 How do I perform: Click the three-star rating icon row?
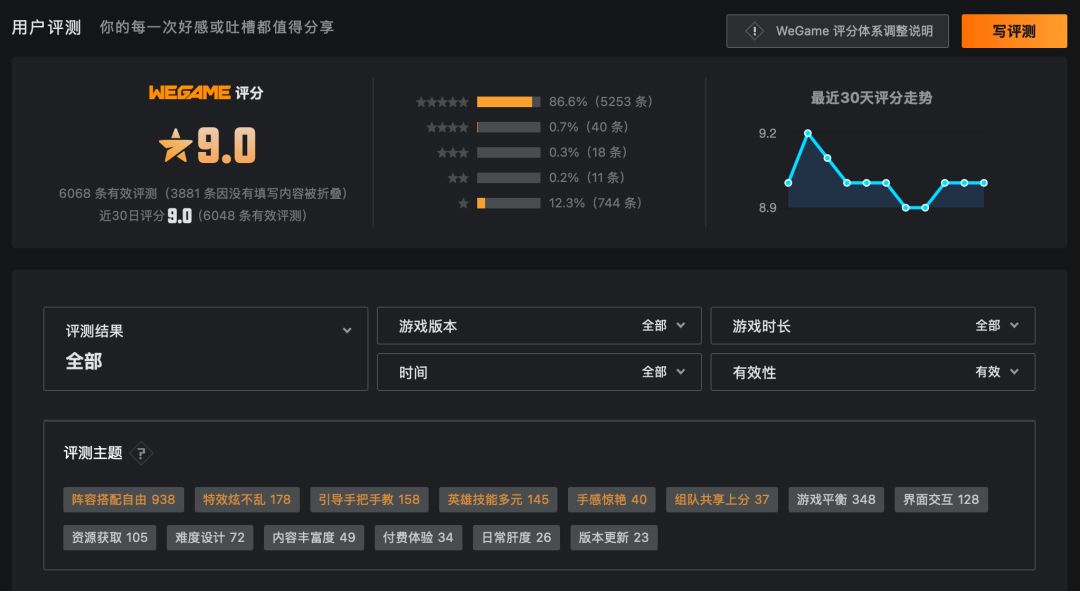click(x=453, y=153)
